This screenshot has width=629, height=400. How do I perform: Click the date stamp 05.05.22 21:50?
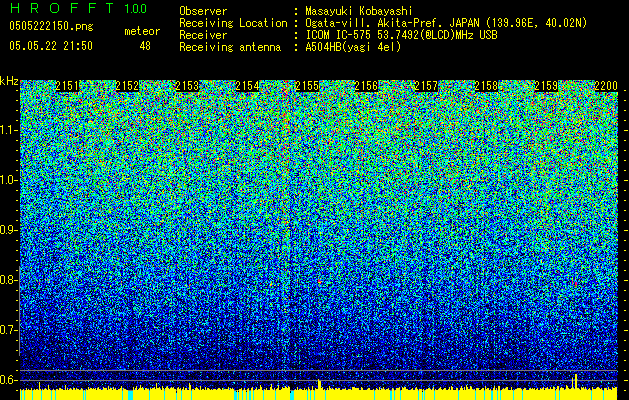[x=51, y=46]
